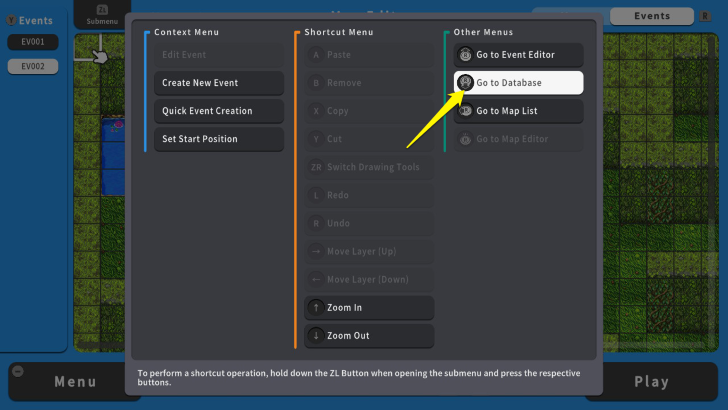This screenshot has width=728, height=410.
Task: Click the Go to Map Editor icon
Action: [465, 139]
